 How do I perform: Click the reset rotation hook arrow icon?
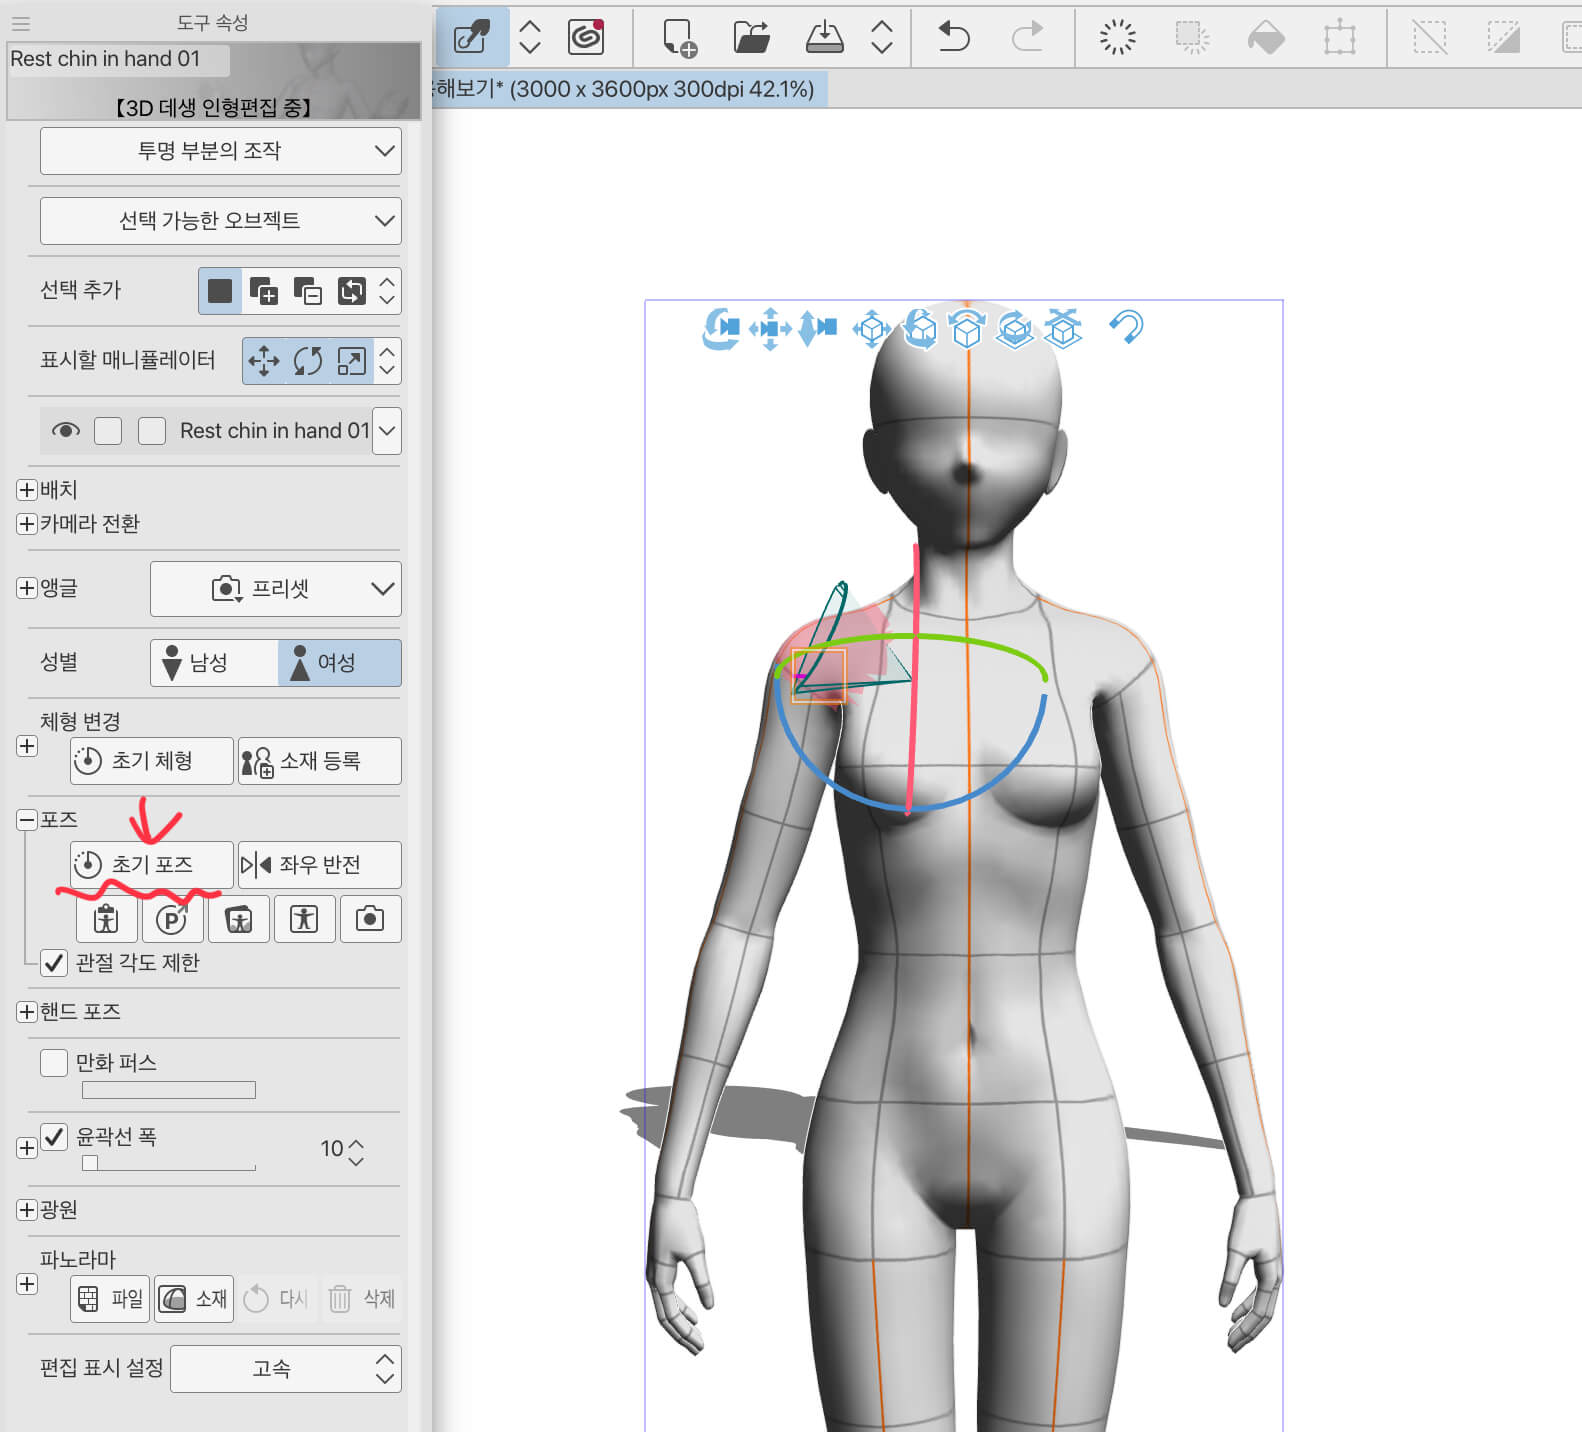(x=1127, y=327)
